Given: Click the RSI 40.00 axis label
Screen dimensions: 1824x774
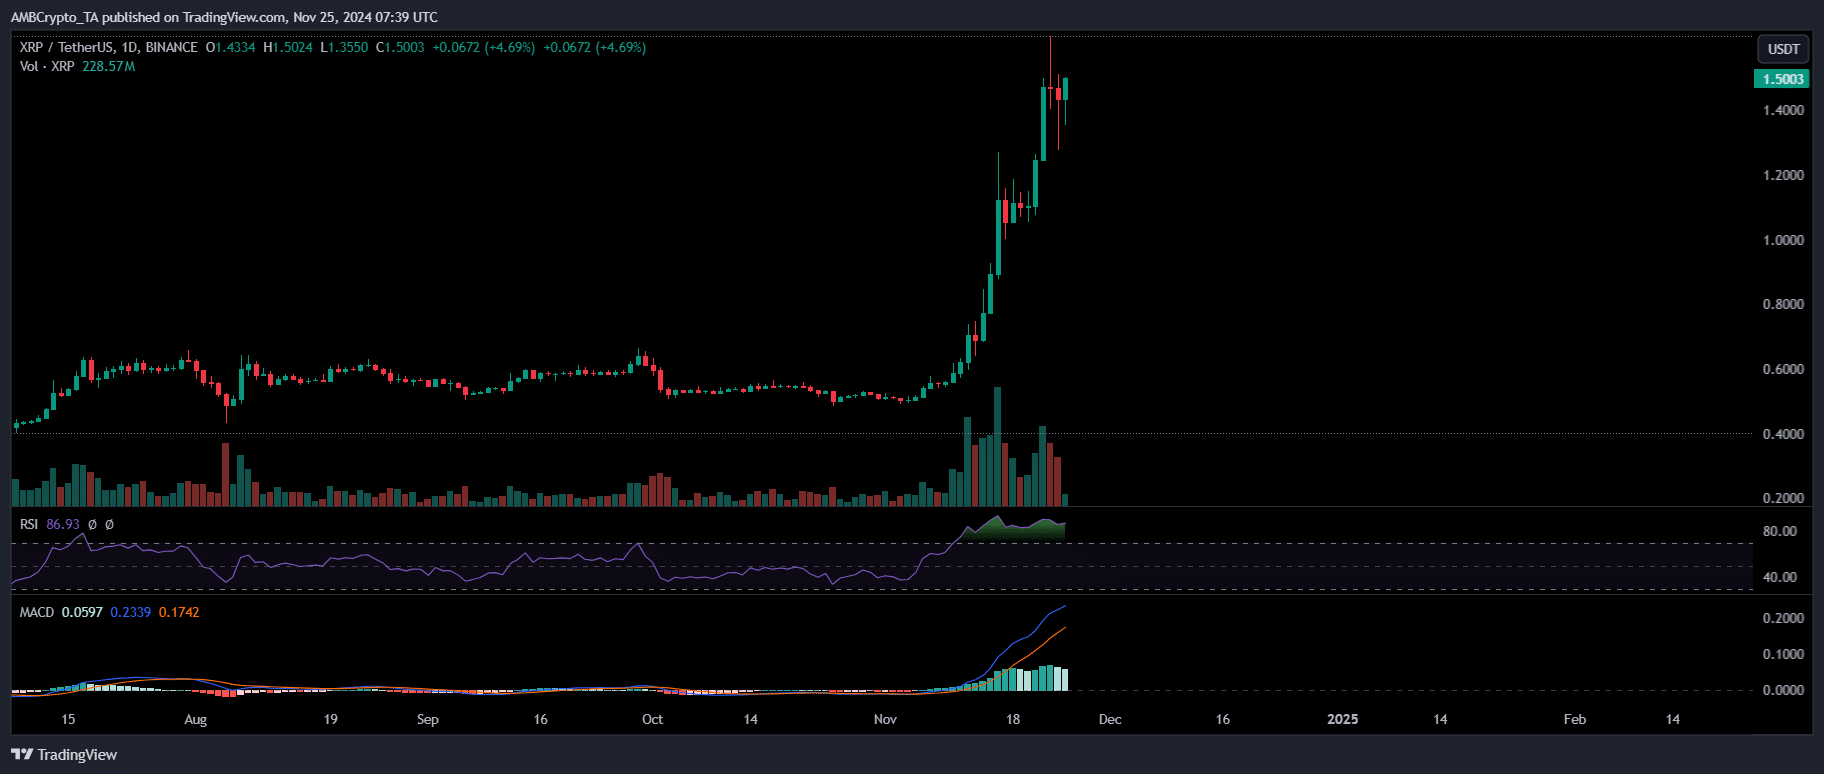Looking at the screenshot, I should pos(1780,577).
